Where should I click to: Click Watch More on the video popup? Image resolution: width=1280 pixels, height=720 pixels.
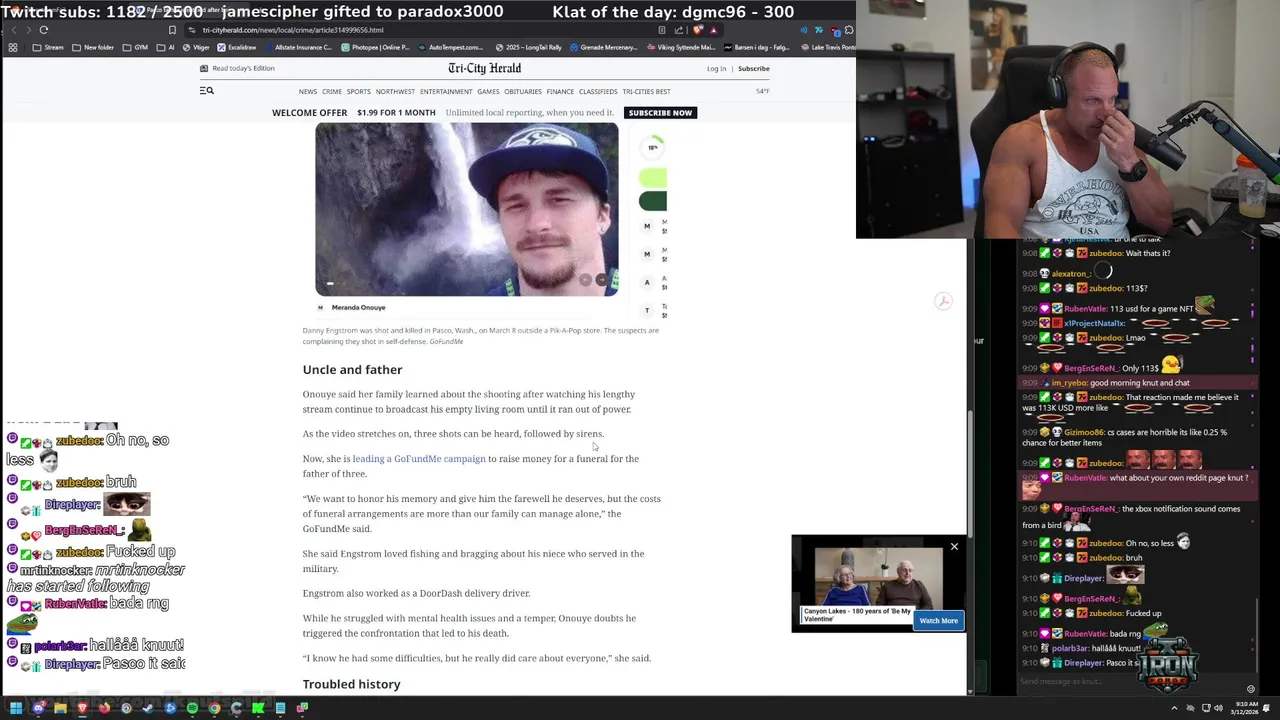(938, 621)
